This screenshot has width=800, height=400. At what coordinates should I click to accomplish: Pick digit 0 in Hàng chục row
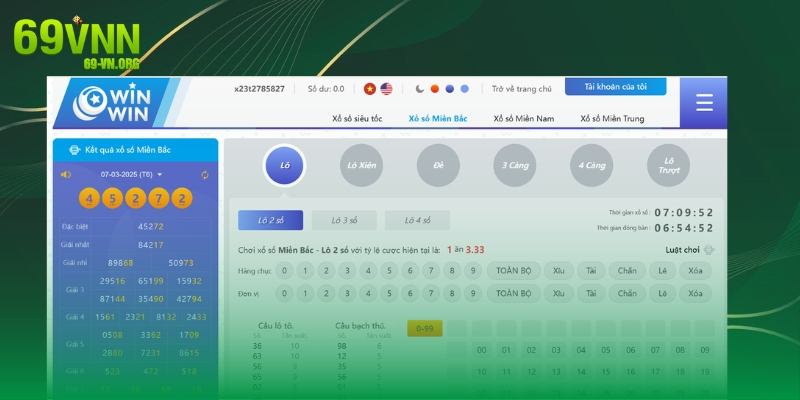tap(284, 270)
